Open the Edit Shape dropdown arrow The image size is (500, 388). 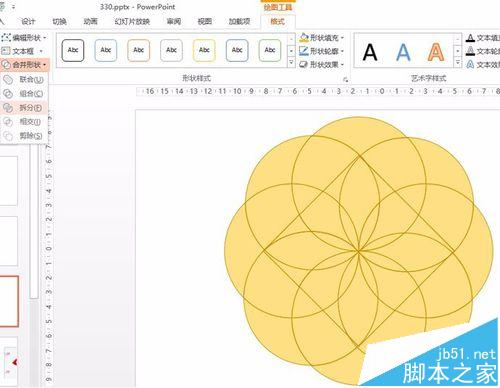[x=44, y=38]
